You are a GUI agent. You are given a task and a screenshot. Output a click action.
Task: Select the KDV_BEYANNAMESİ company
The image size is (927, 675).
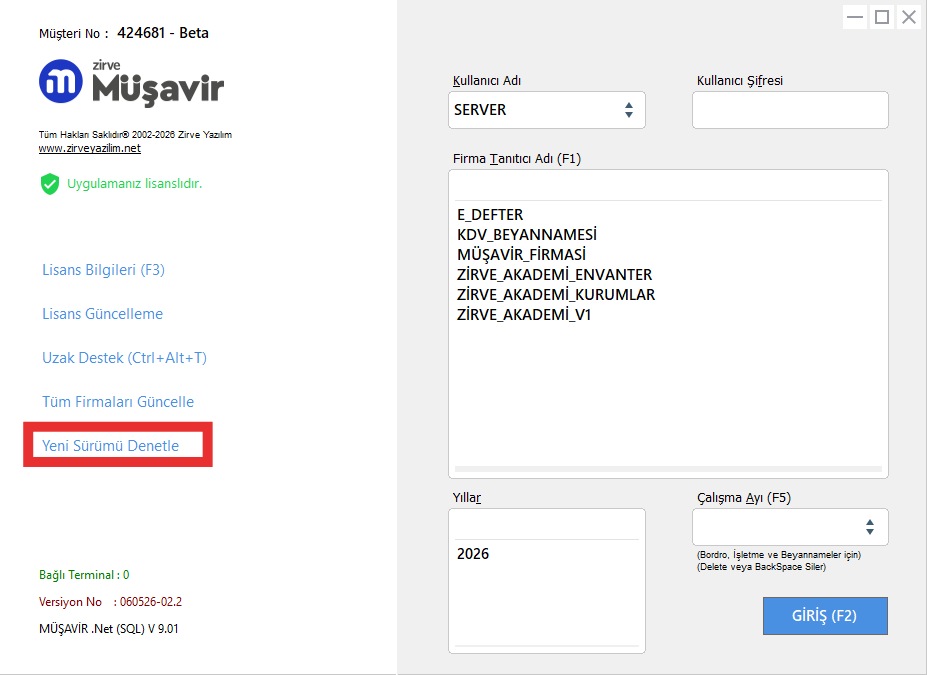(x=527, y=235)
